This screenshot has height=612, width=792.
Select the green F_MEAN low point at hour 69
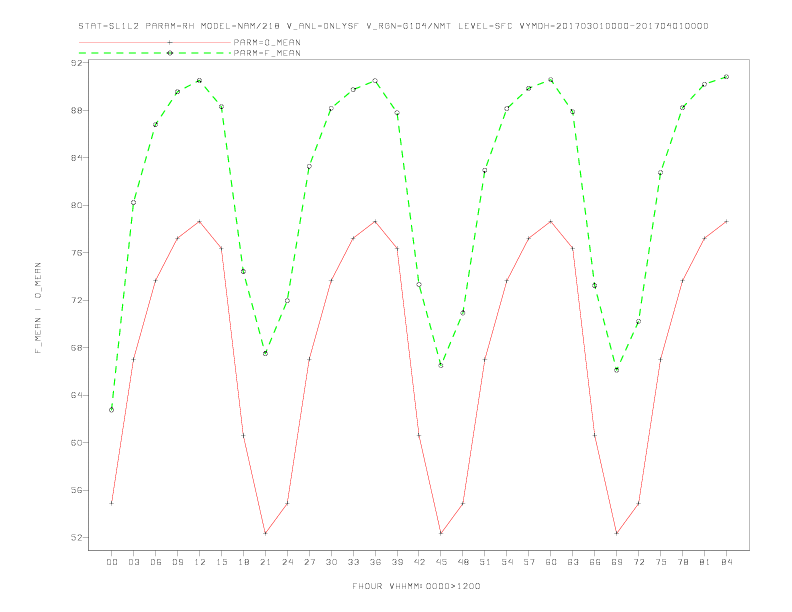click(617, 370)
